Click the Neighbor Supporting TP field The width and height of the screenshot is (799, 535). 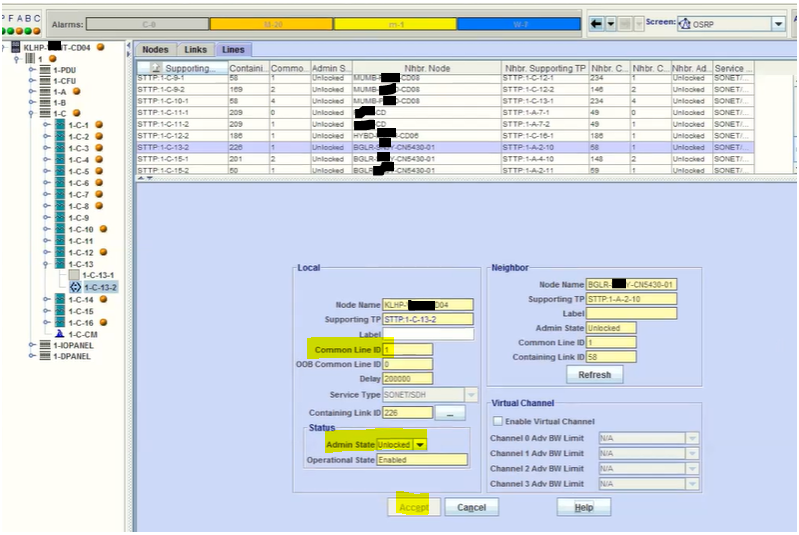(631, 299)
